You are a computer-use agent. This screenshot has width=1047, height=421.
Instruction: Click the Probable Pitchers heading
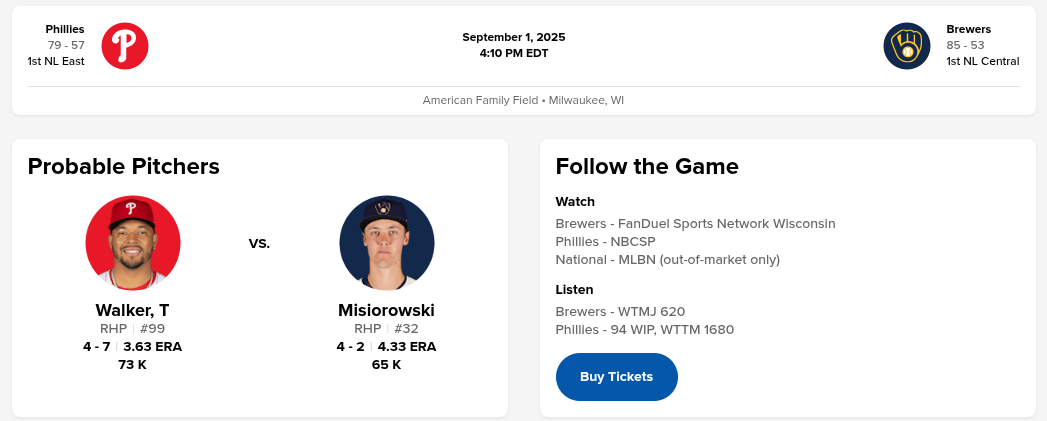(x=124, y=166)
